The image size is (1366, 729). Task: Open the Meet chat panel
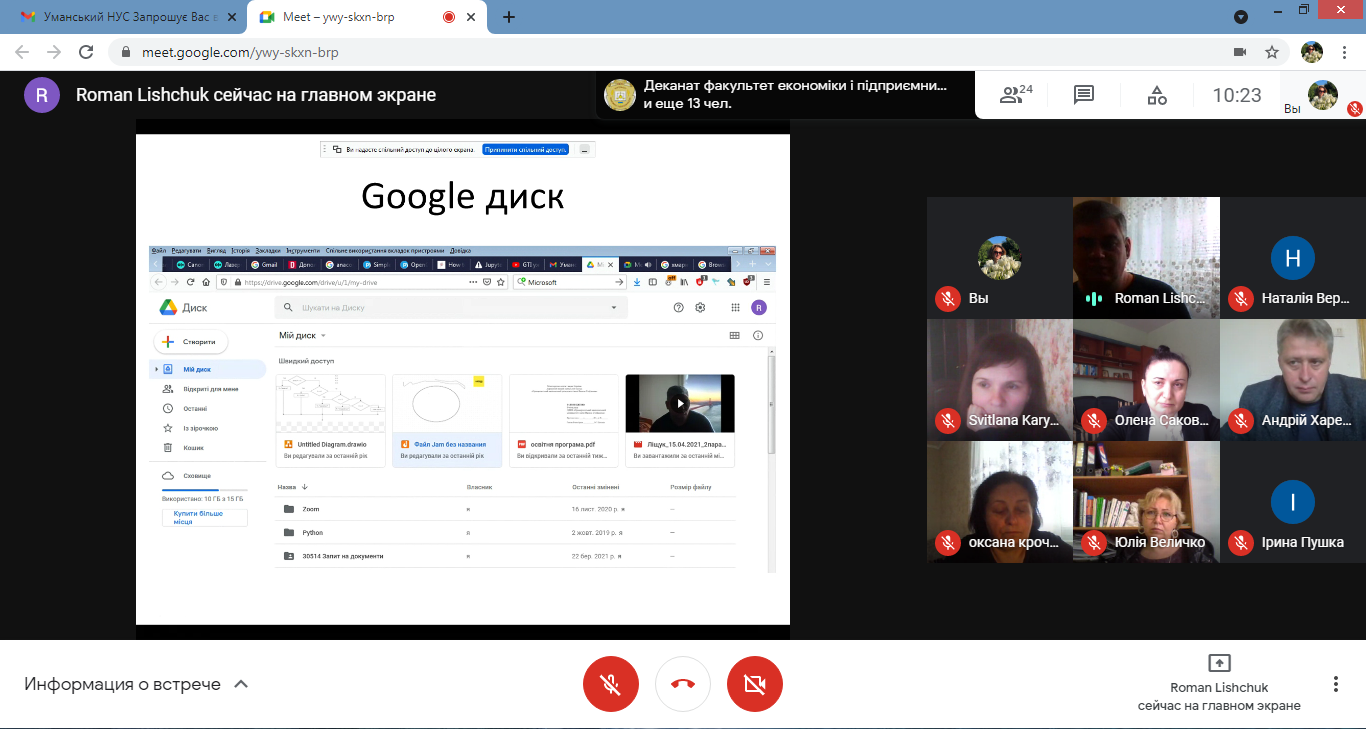click(1084, 95)
